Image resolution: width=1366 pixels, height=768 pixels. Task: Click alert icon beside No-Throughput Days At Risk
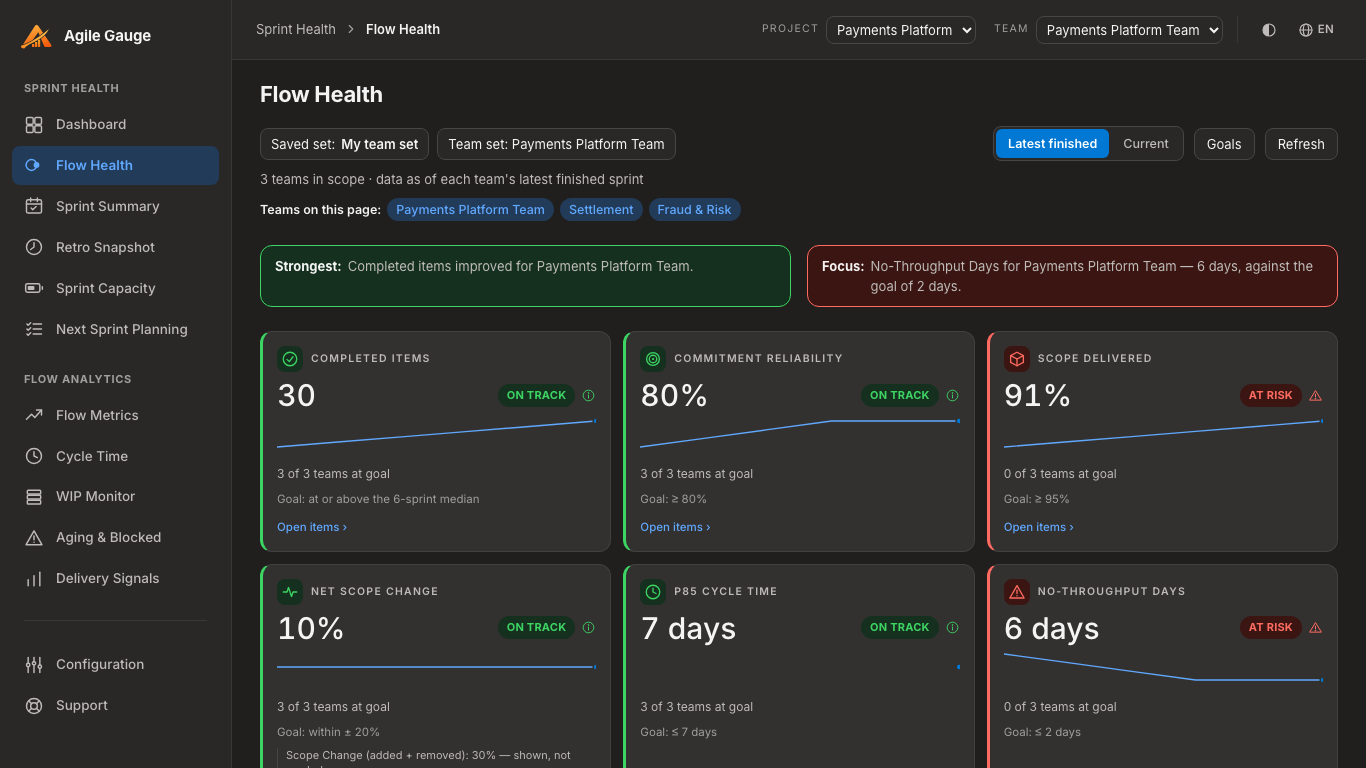point(1315,627)
